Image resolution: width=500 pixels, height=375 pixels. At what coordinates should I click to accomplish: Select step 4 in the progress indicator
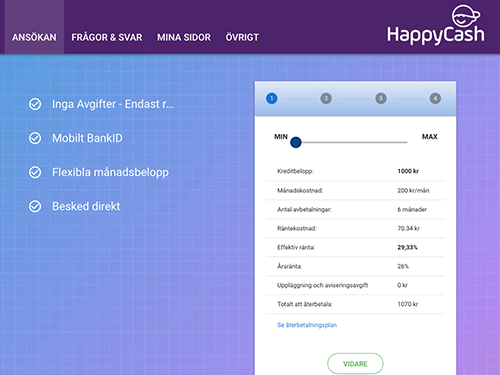(x=435, y=98)
